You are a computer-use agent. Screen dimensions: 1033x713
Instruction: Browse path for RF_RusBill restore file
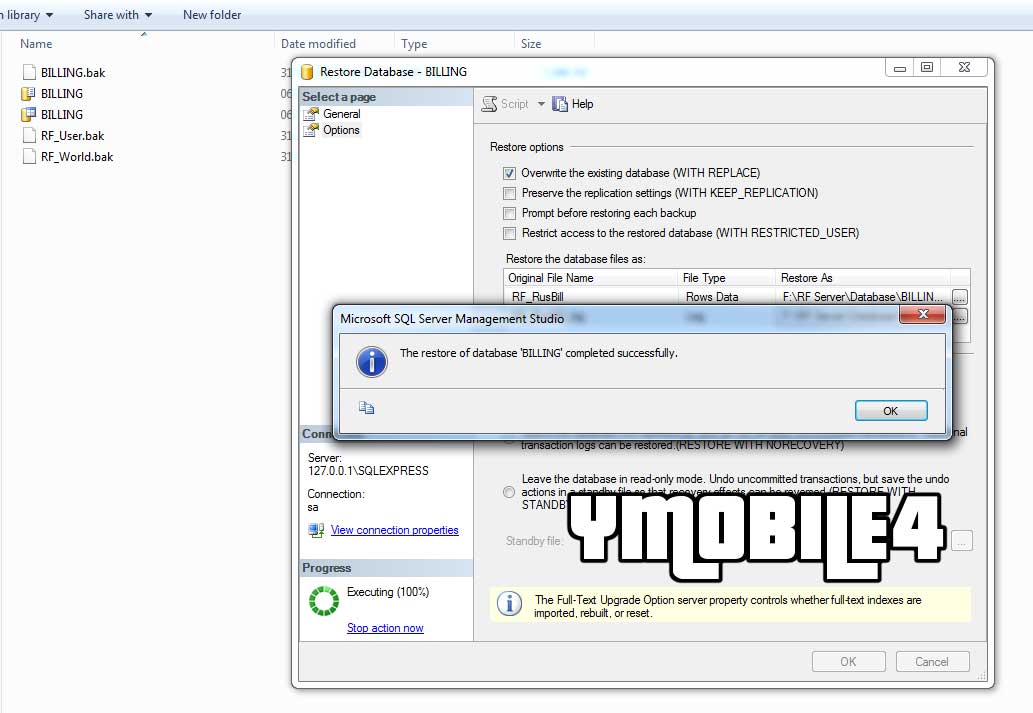pyautogui.click(x=960, y=297)
